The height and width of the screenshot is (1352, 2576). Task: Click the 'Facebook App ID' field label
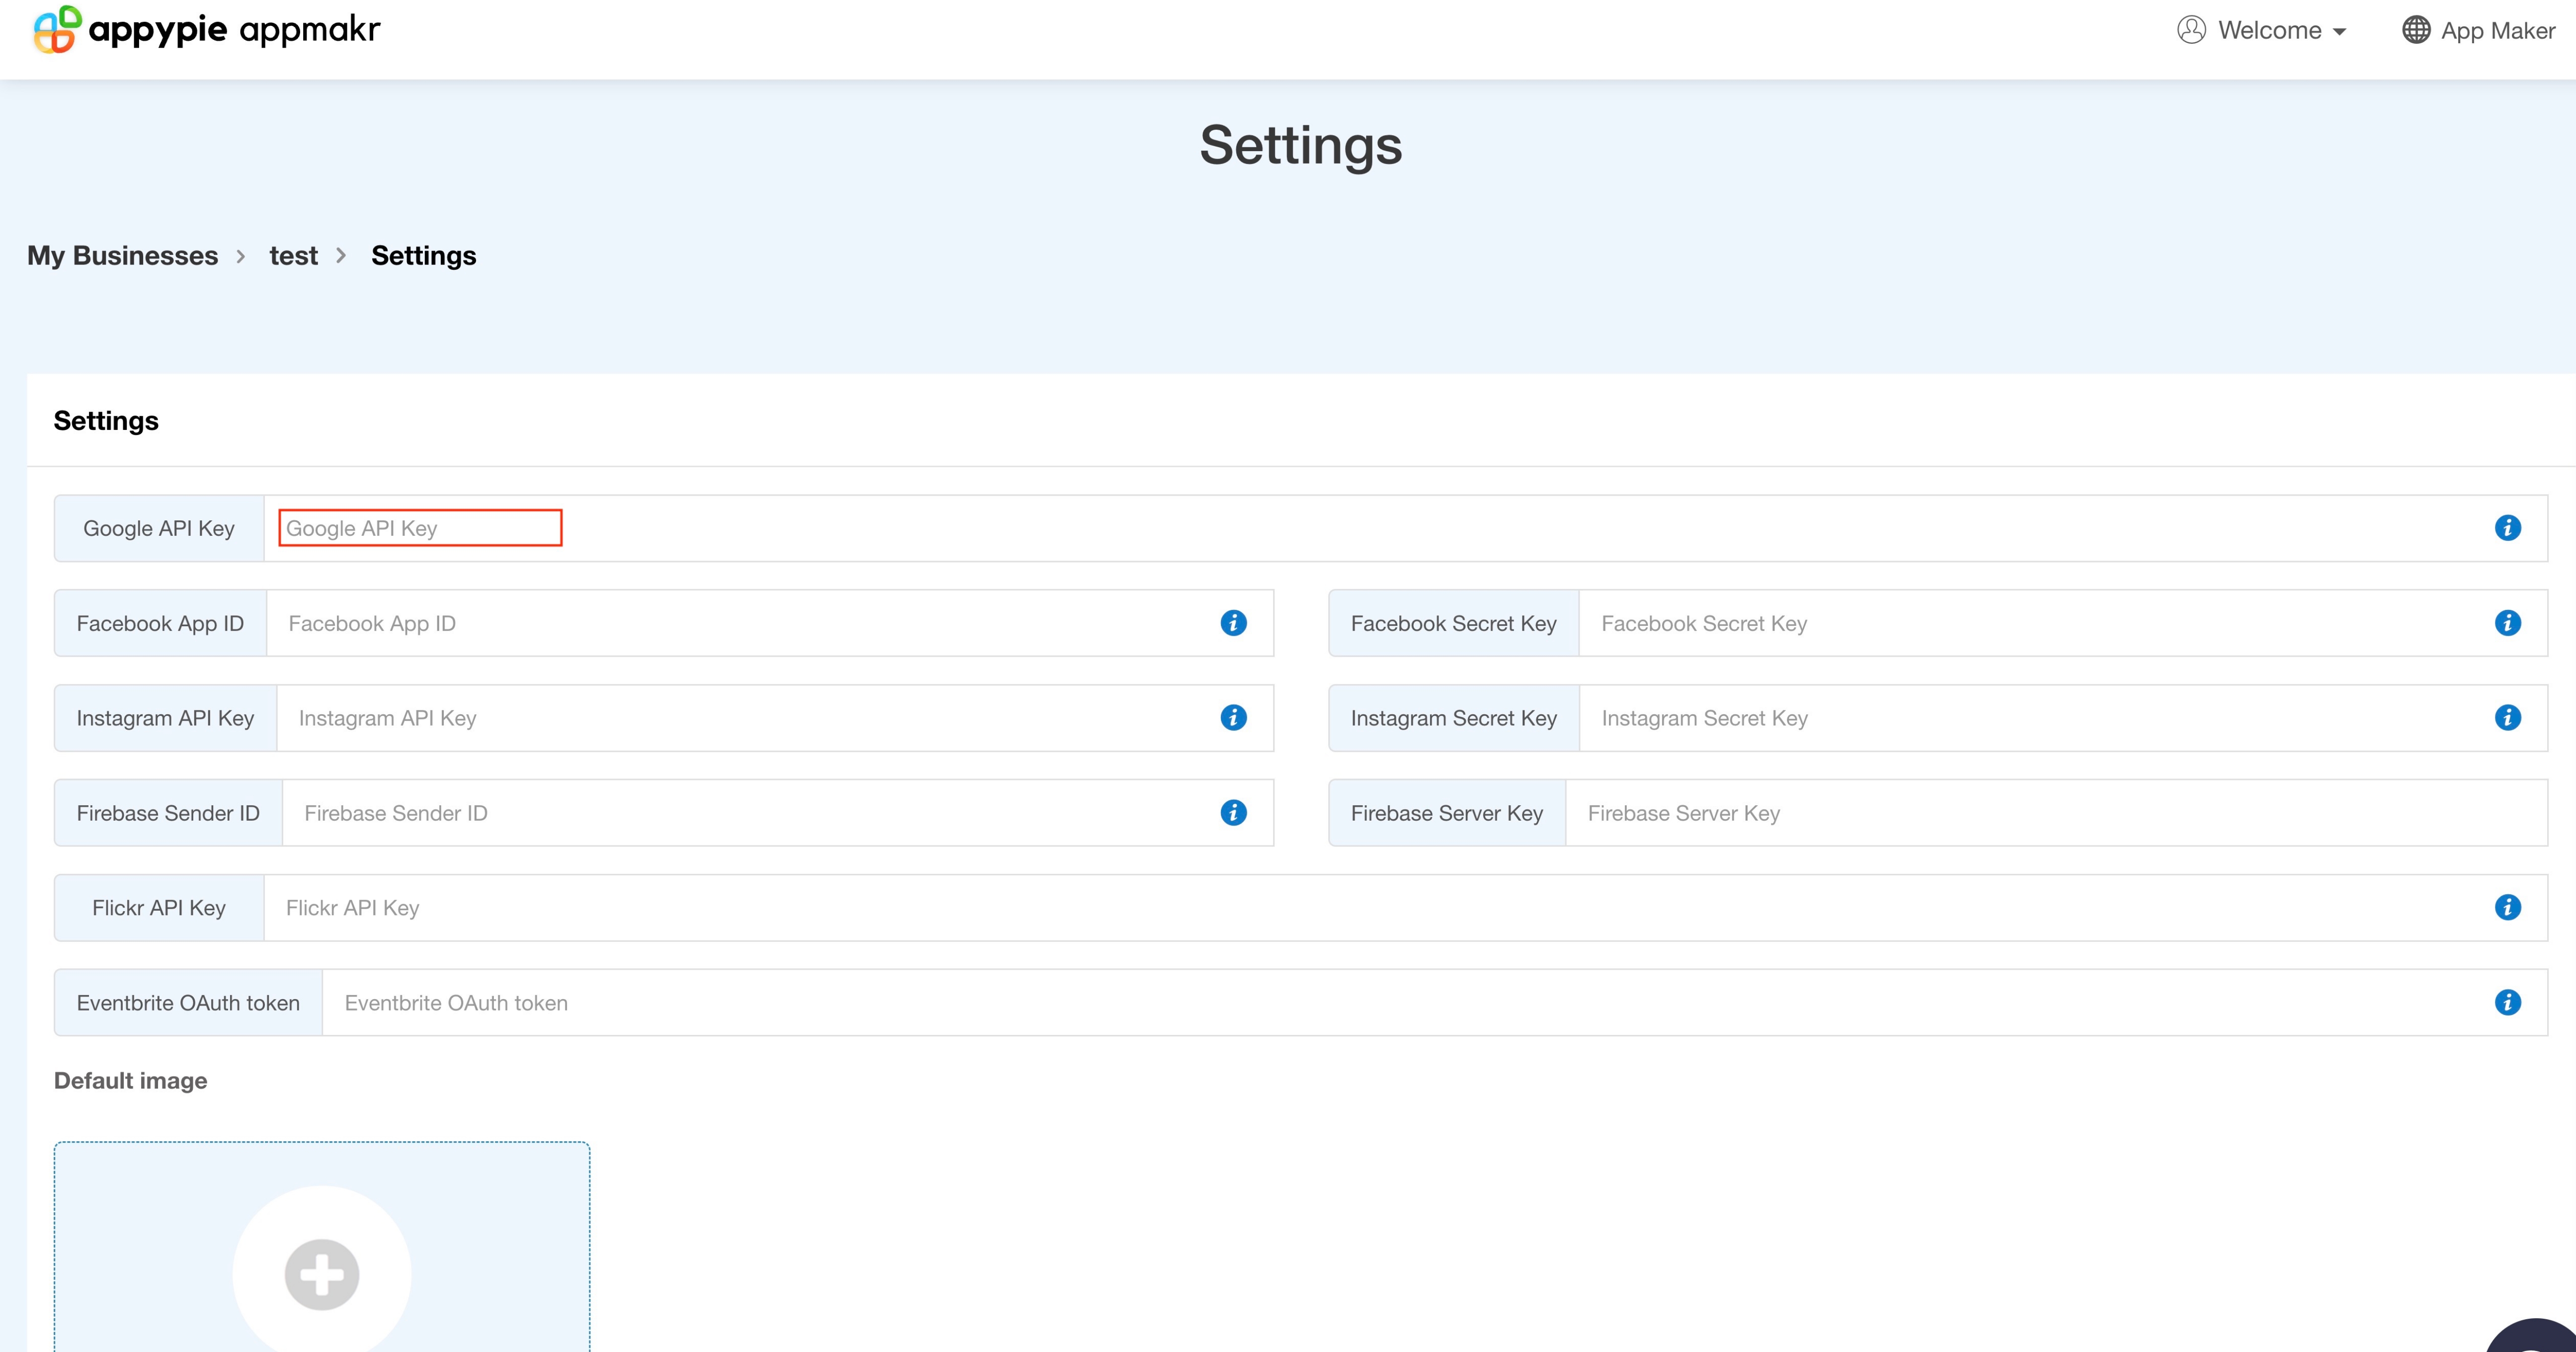(x=160, y=623)
